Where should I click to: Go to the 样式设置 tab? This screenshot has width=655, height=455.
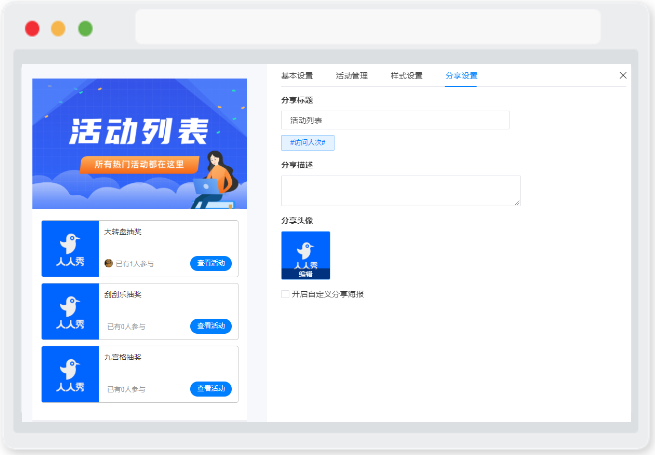[x=406, y=76]
